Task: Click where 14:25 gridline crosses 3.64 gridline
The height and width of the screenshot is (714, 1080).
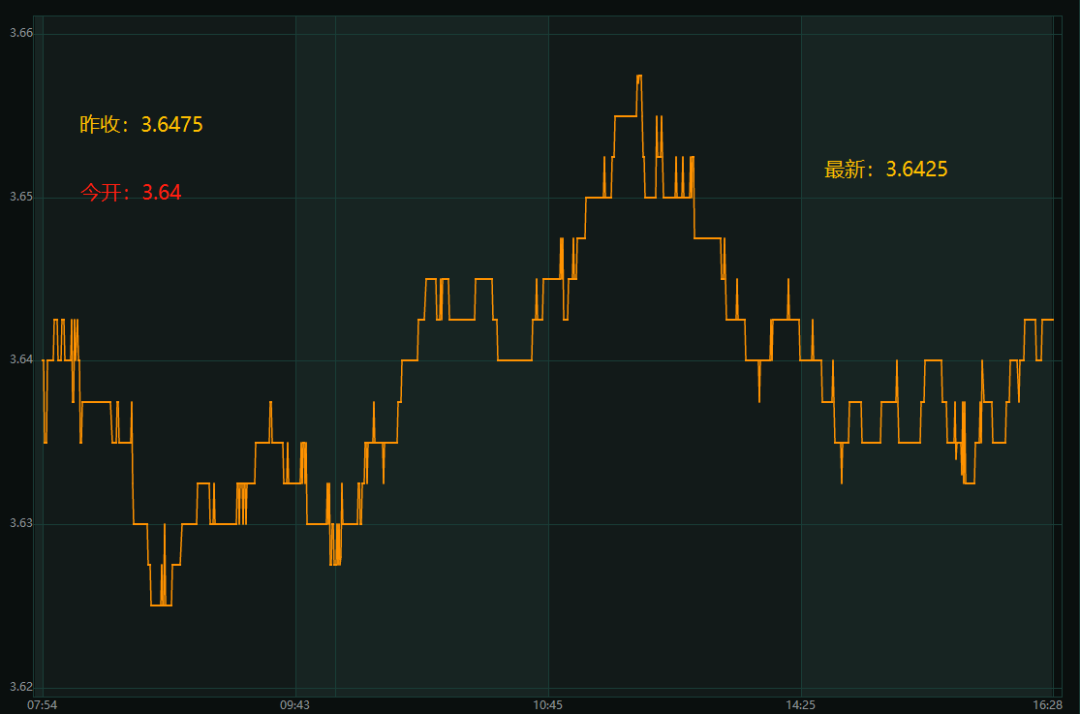Action: (x=801, y=360)
